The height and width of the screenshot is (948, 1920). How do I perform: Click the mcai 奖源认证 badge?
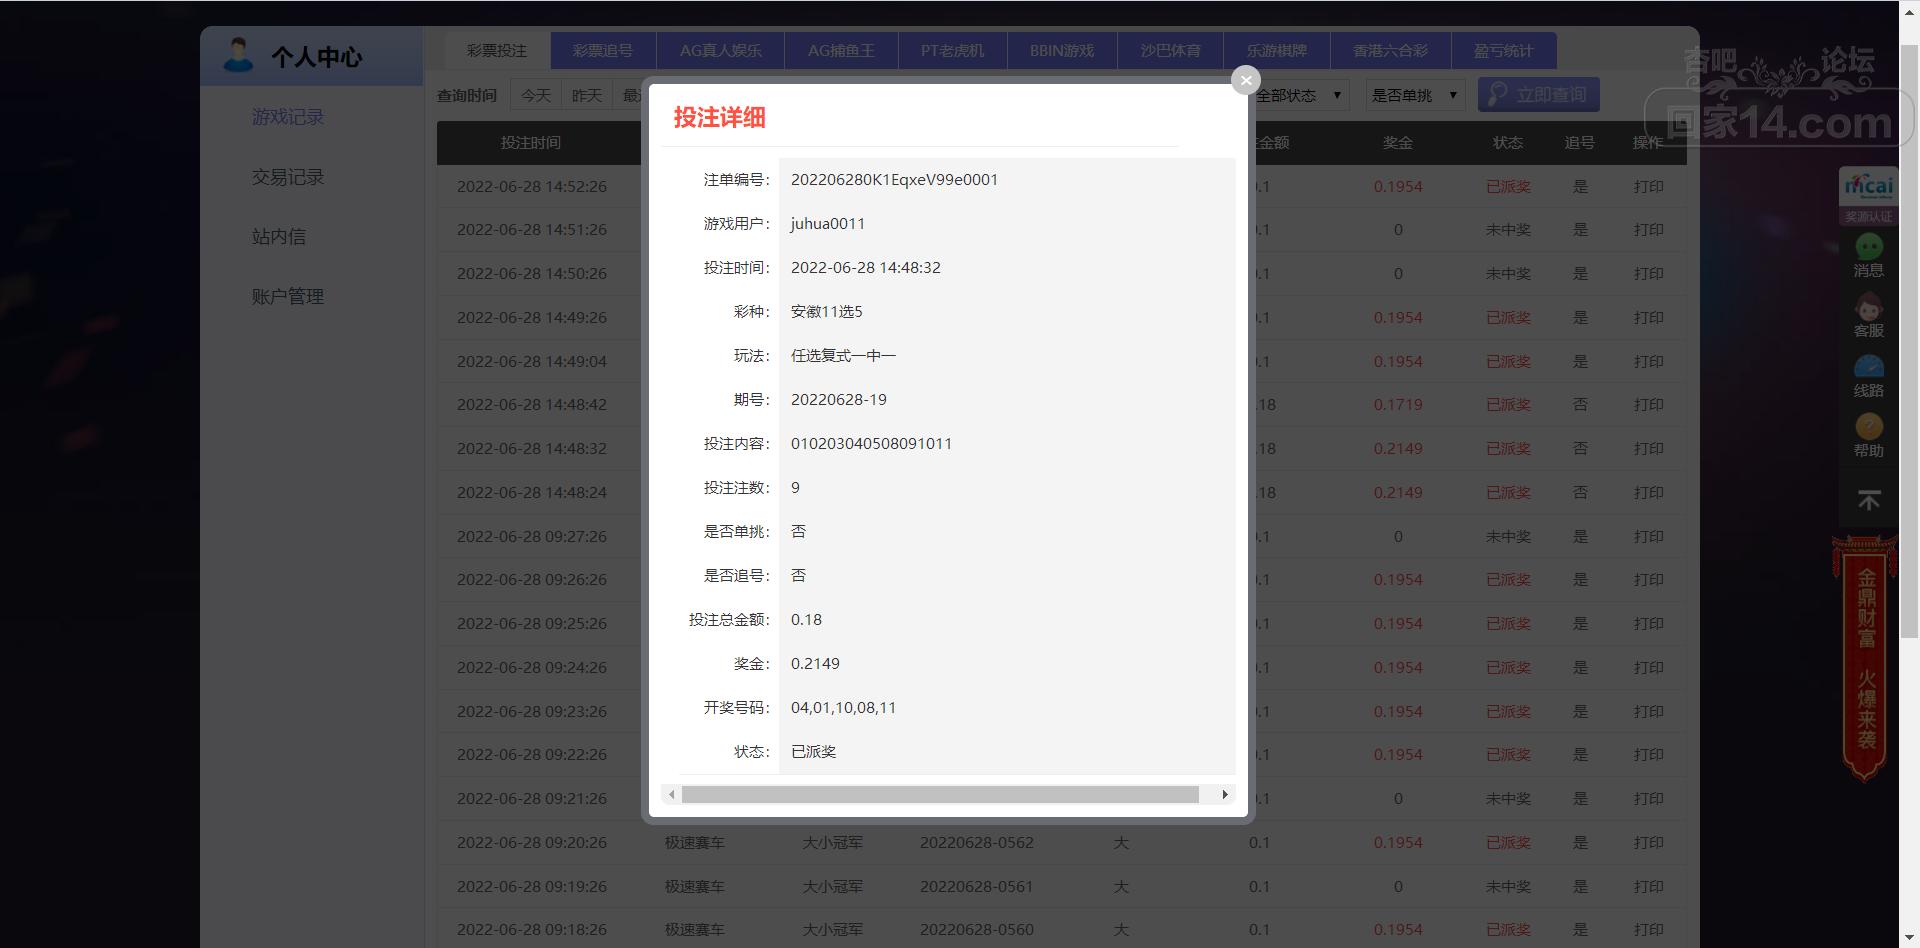[x=1868, y=195]
